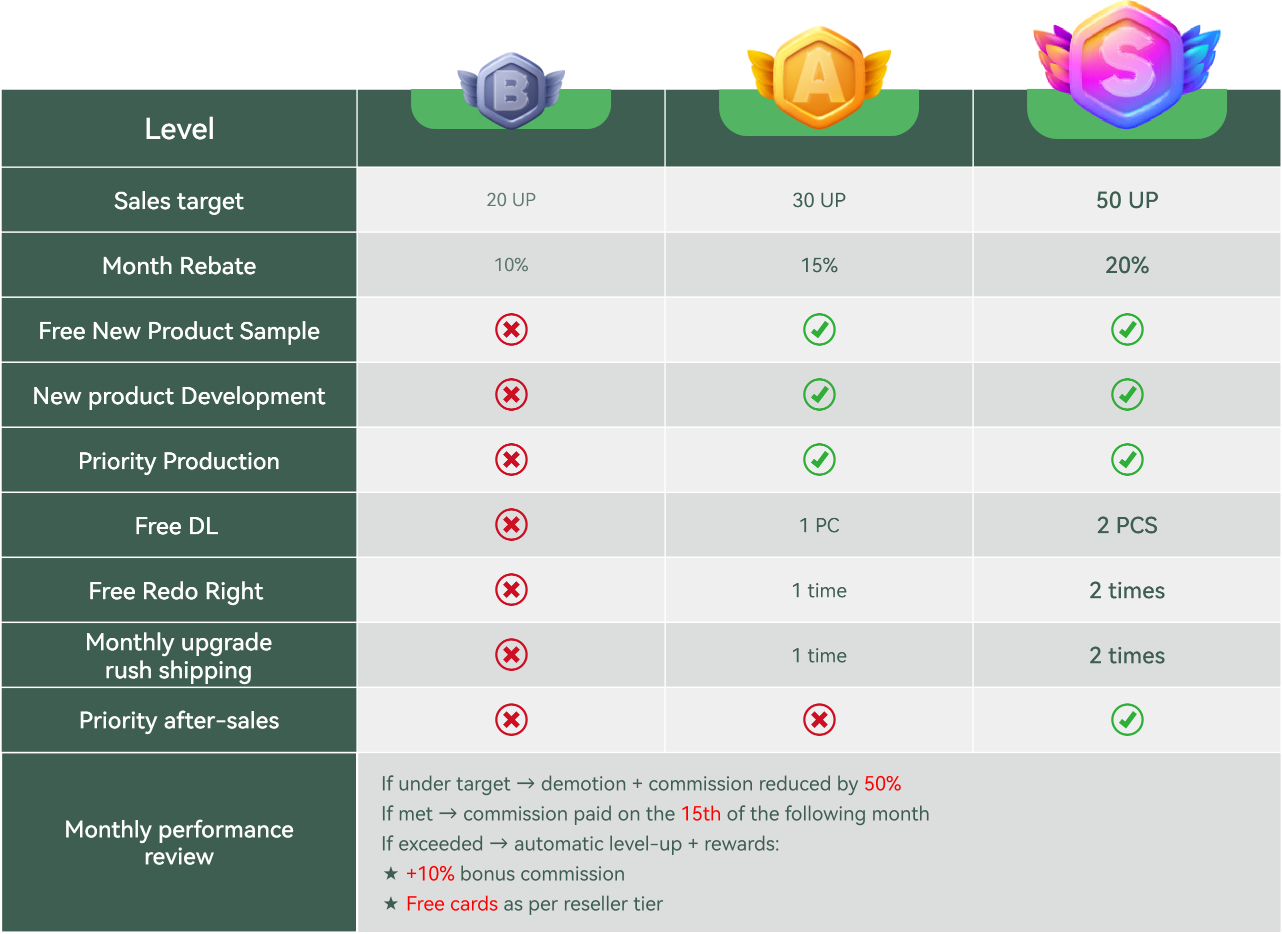This screenshot has width=1282, height=934.
Task: Click B level Free Redo Right red X
Action: coord(511,590)
